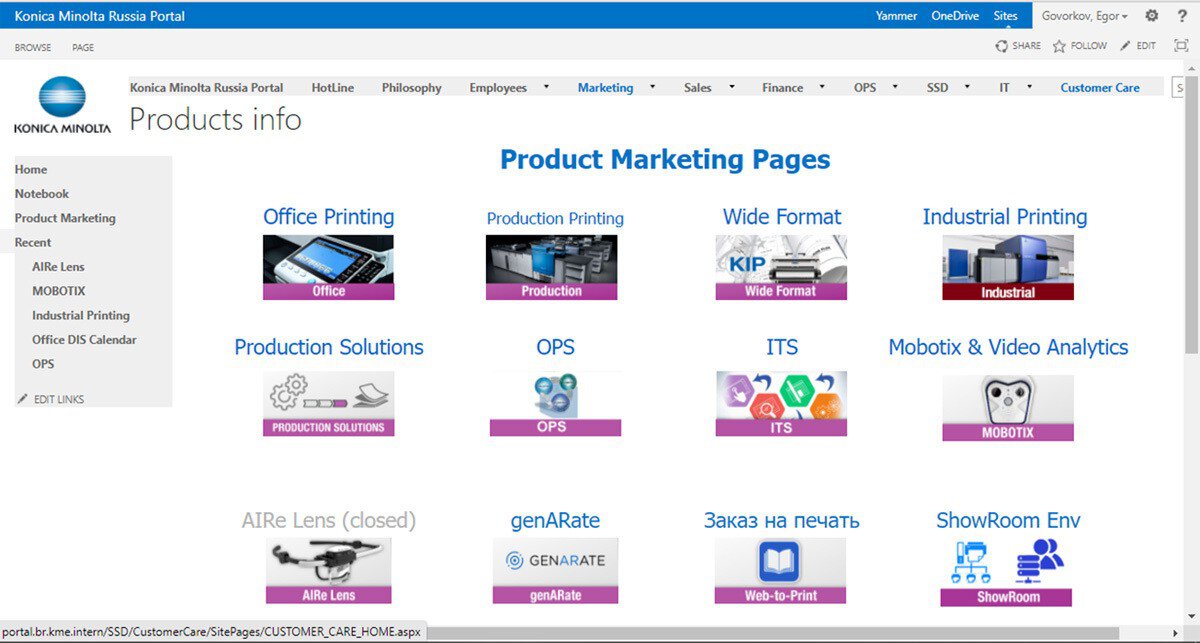1200x643 pixels.
Task: Click the Mobotix & Video Analytics link
Action: [x=1008, y=347]
